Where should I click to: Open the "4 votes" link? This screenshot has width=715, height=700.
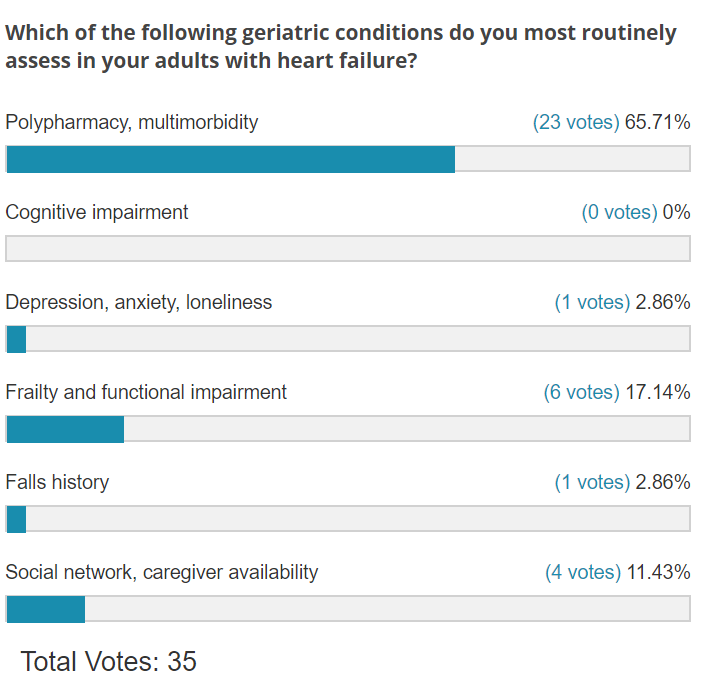click(582, 572)
